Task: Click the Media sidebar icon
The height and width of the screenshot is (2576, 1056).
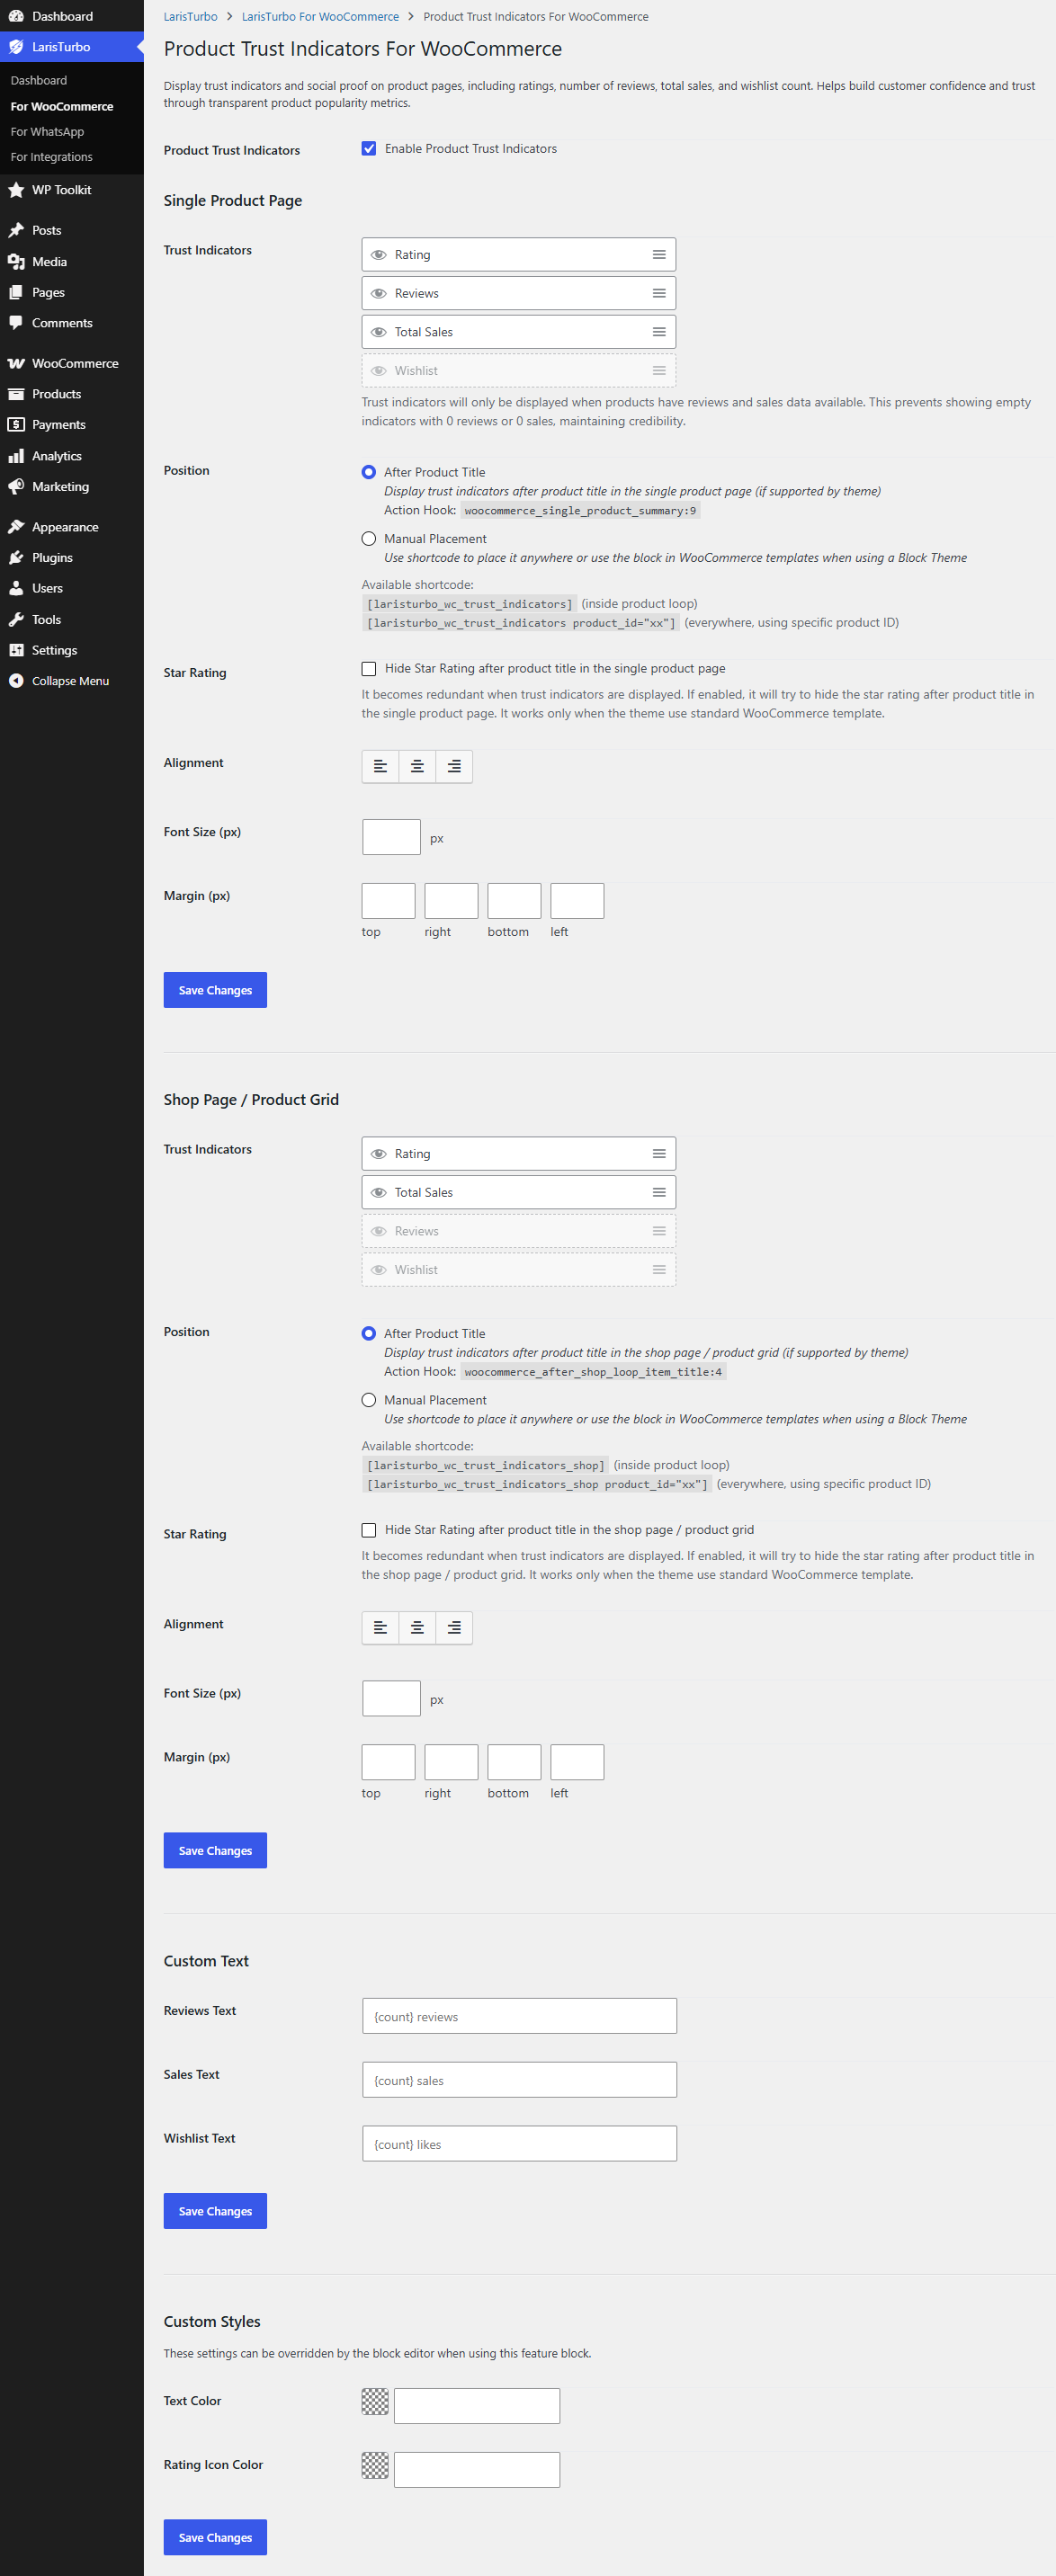Action: click(x=16, y=262)
